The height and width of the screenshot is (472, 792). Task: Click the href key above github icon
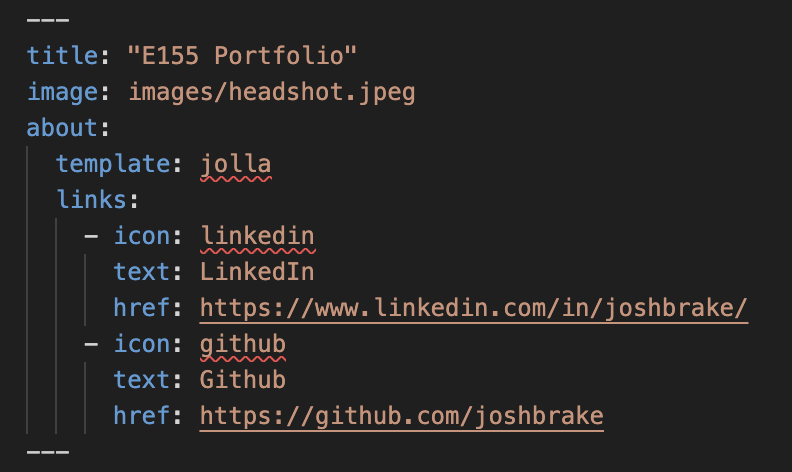tap(142, 308)
